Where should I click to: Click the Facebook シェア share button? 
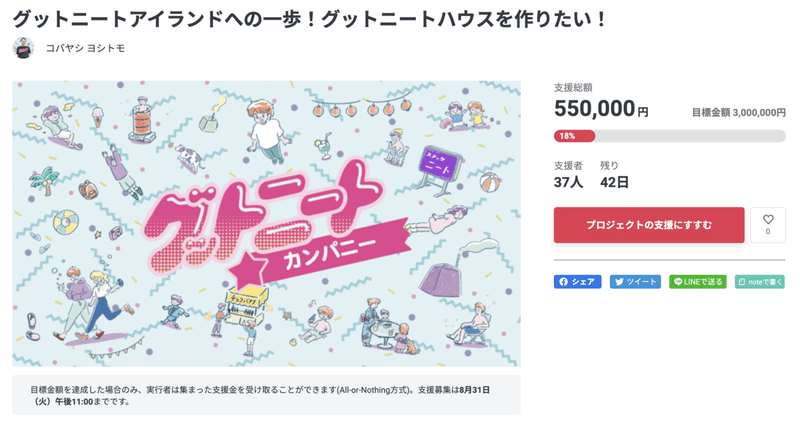(x=577, y=282)
